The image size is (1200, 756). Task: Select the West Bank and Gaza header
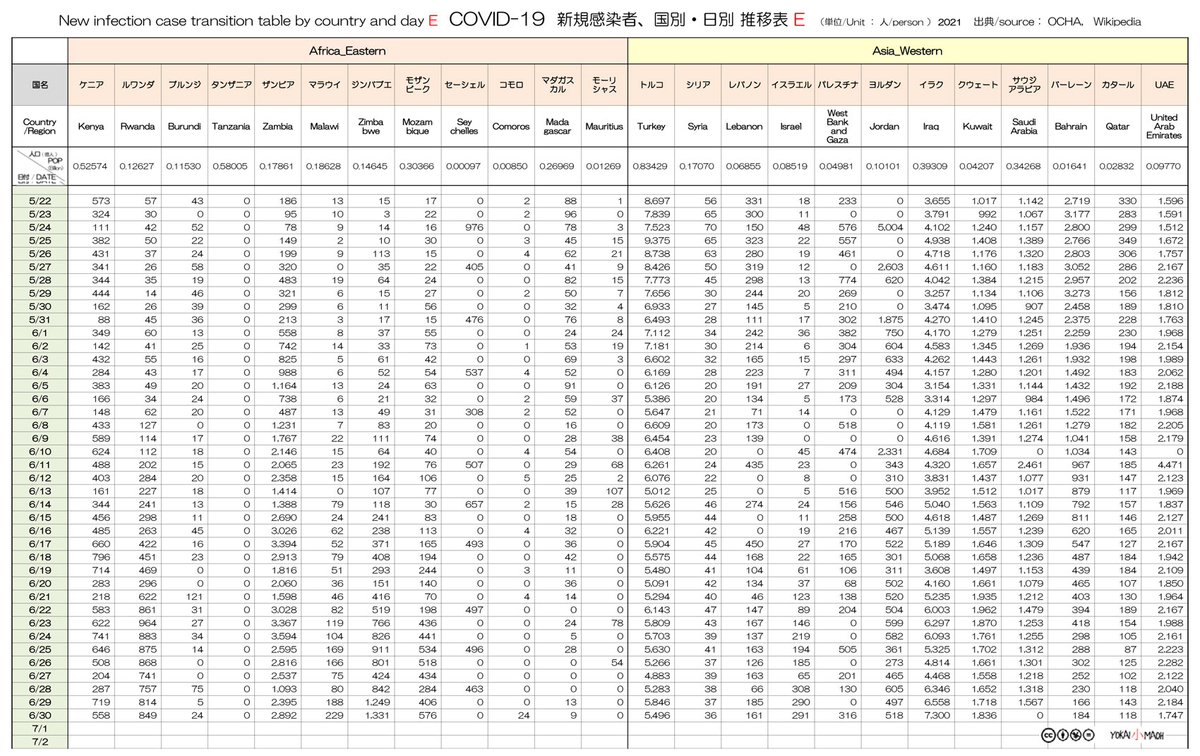click(838, 127)
